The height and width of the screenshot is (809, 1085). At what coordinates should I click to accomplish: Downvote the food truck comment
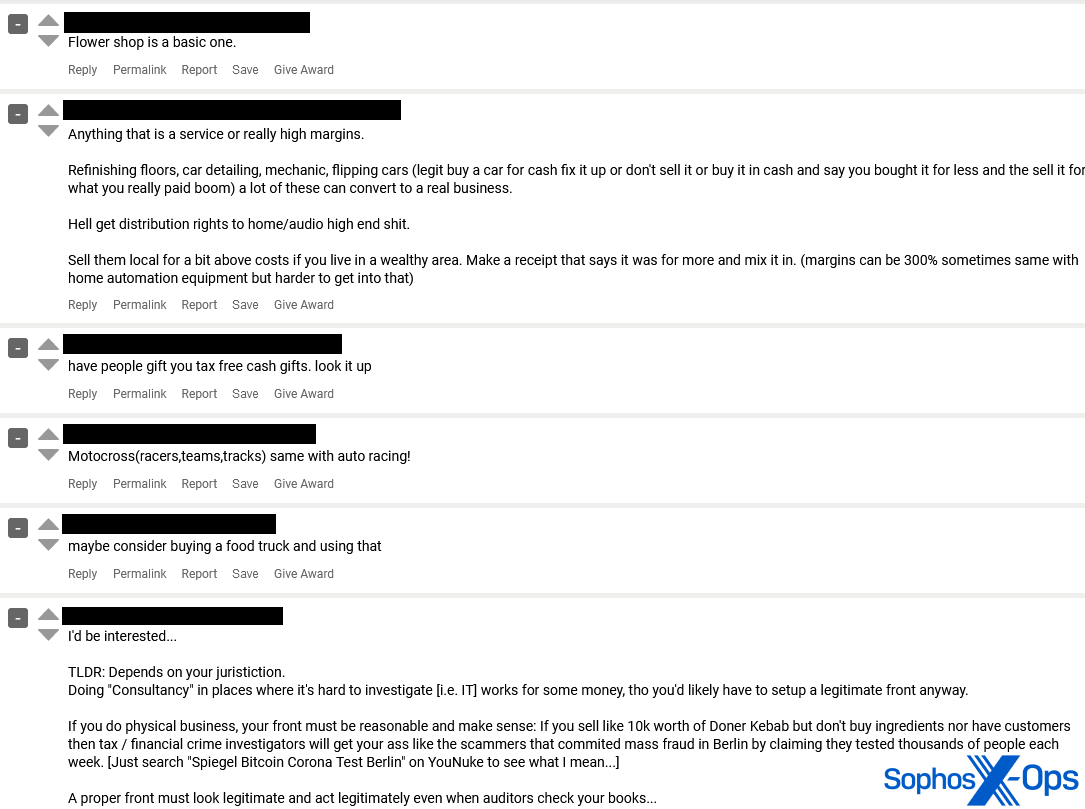click(x=48, y=545)
